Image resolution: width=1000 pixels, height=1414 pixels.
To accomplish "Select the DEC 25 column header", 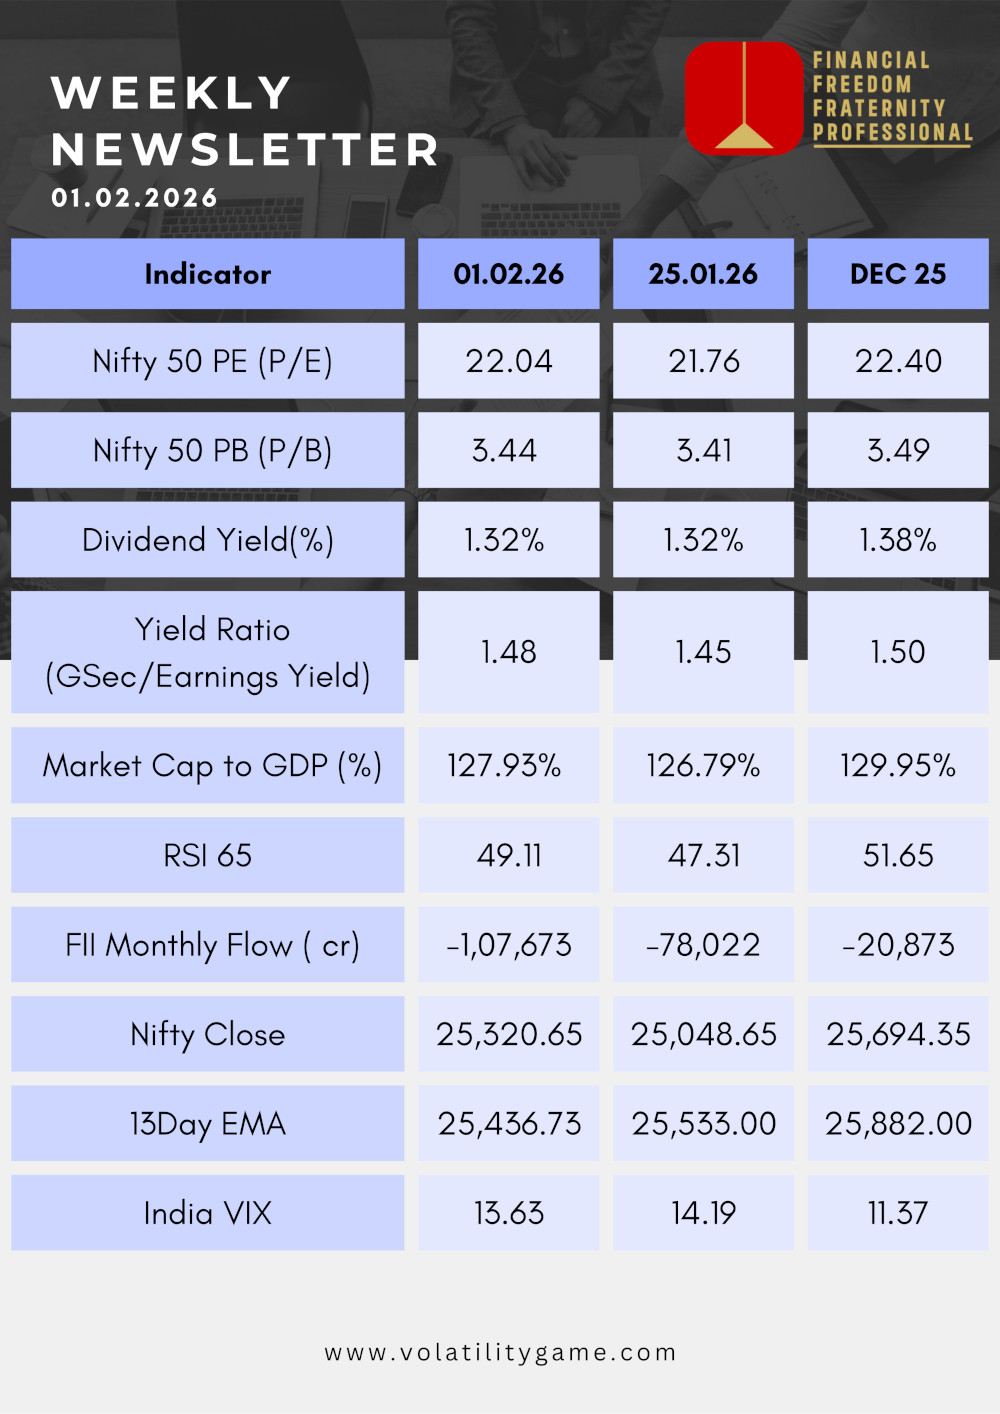I will 898,274.
